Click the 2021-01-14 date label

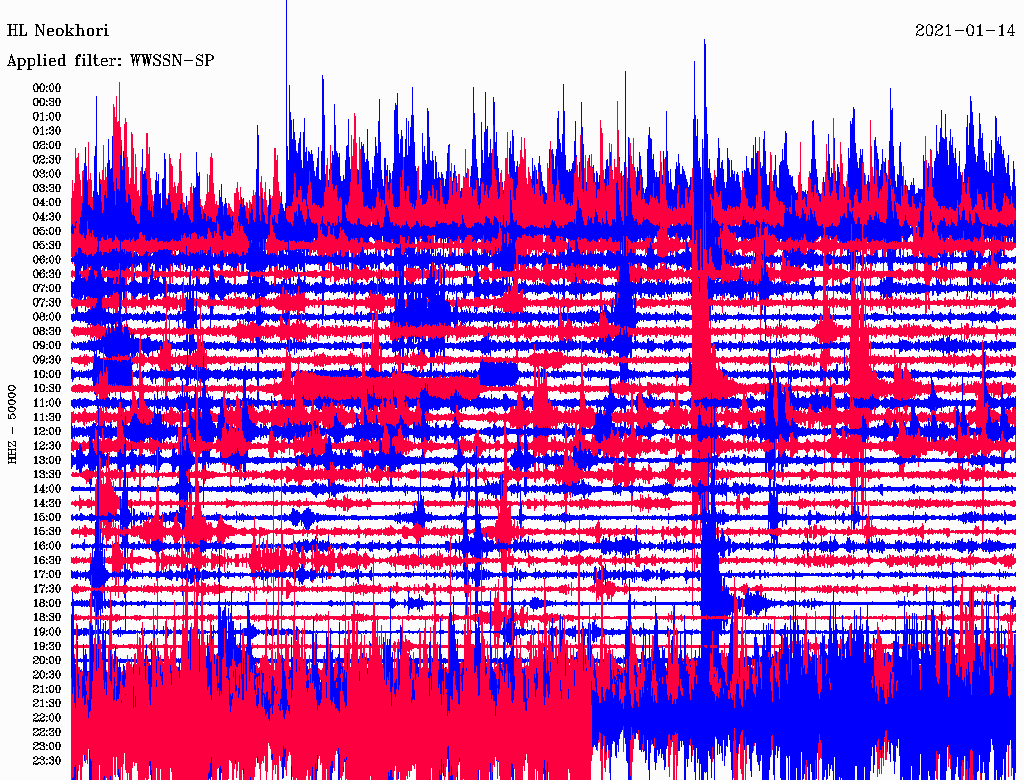965,31
